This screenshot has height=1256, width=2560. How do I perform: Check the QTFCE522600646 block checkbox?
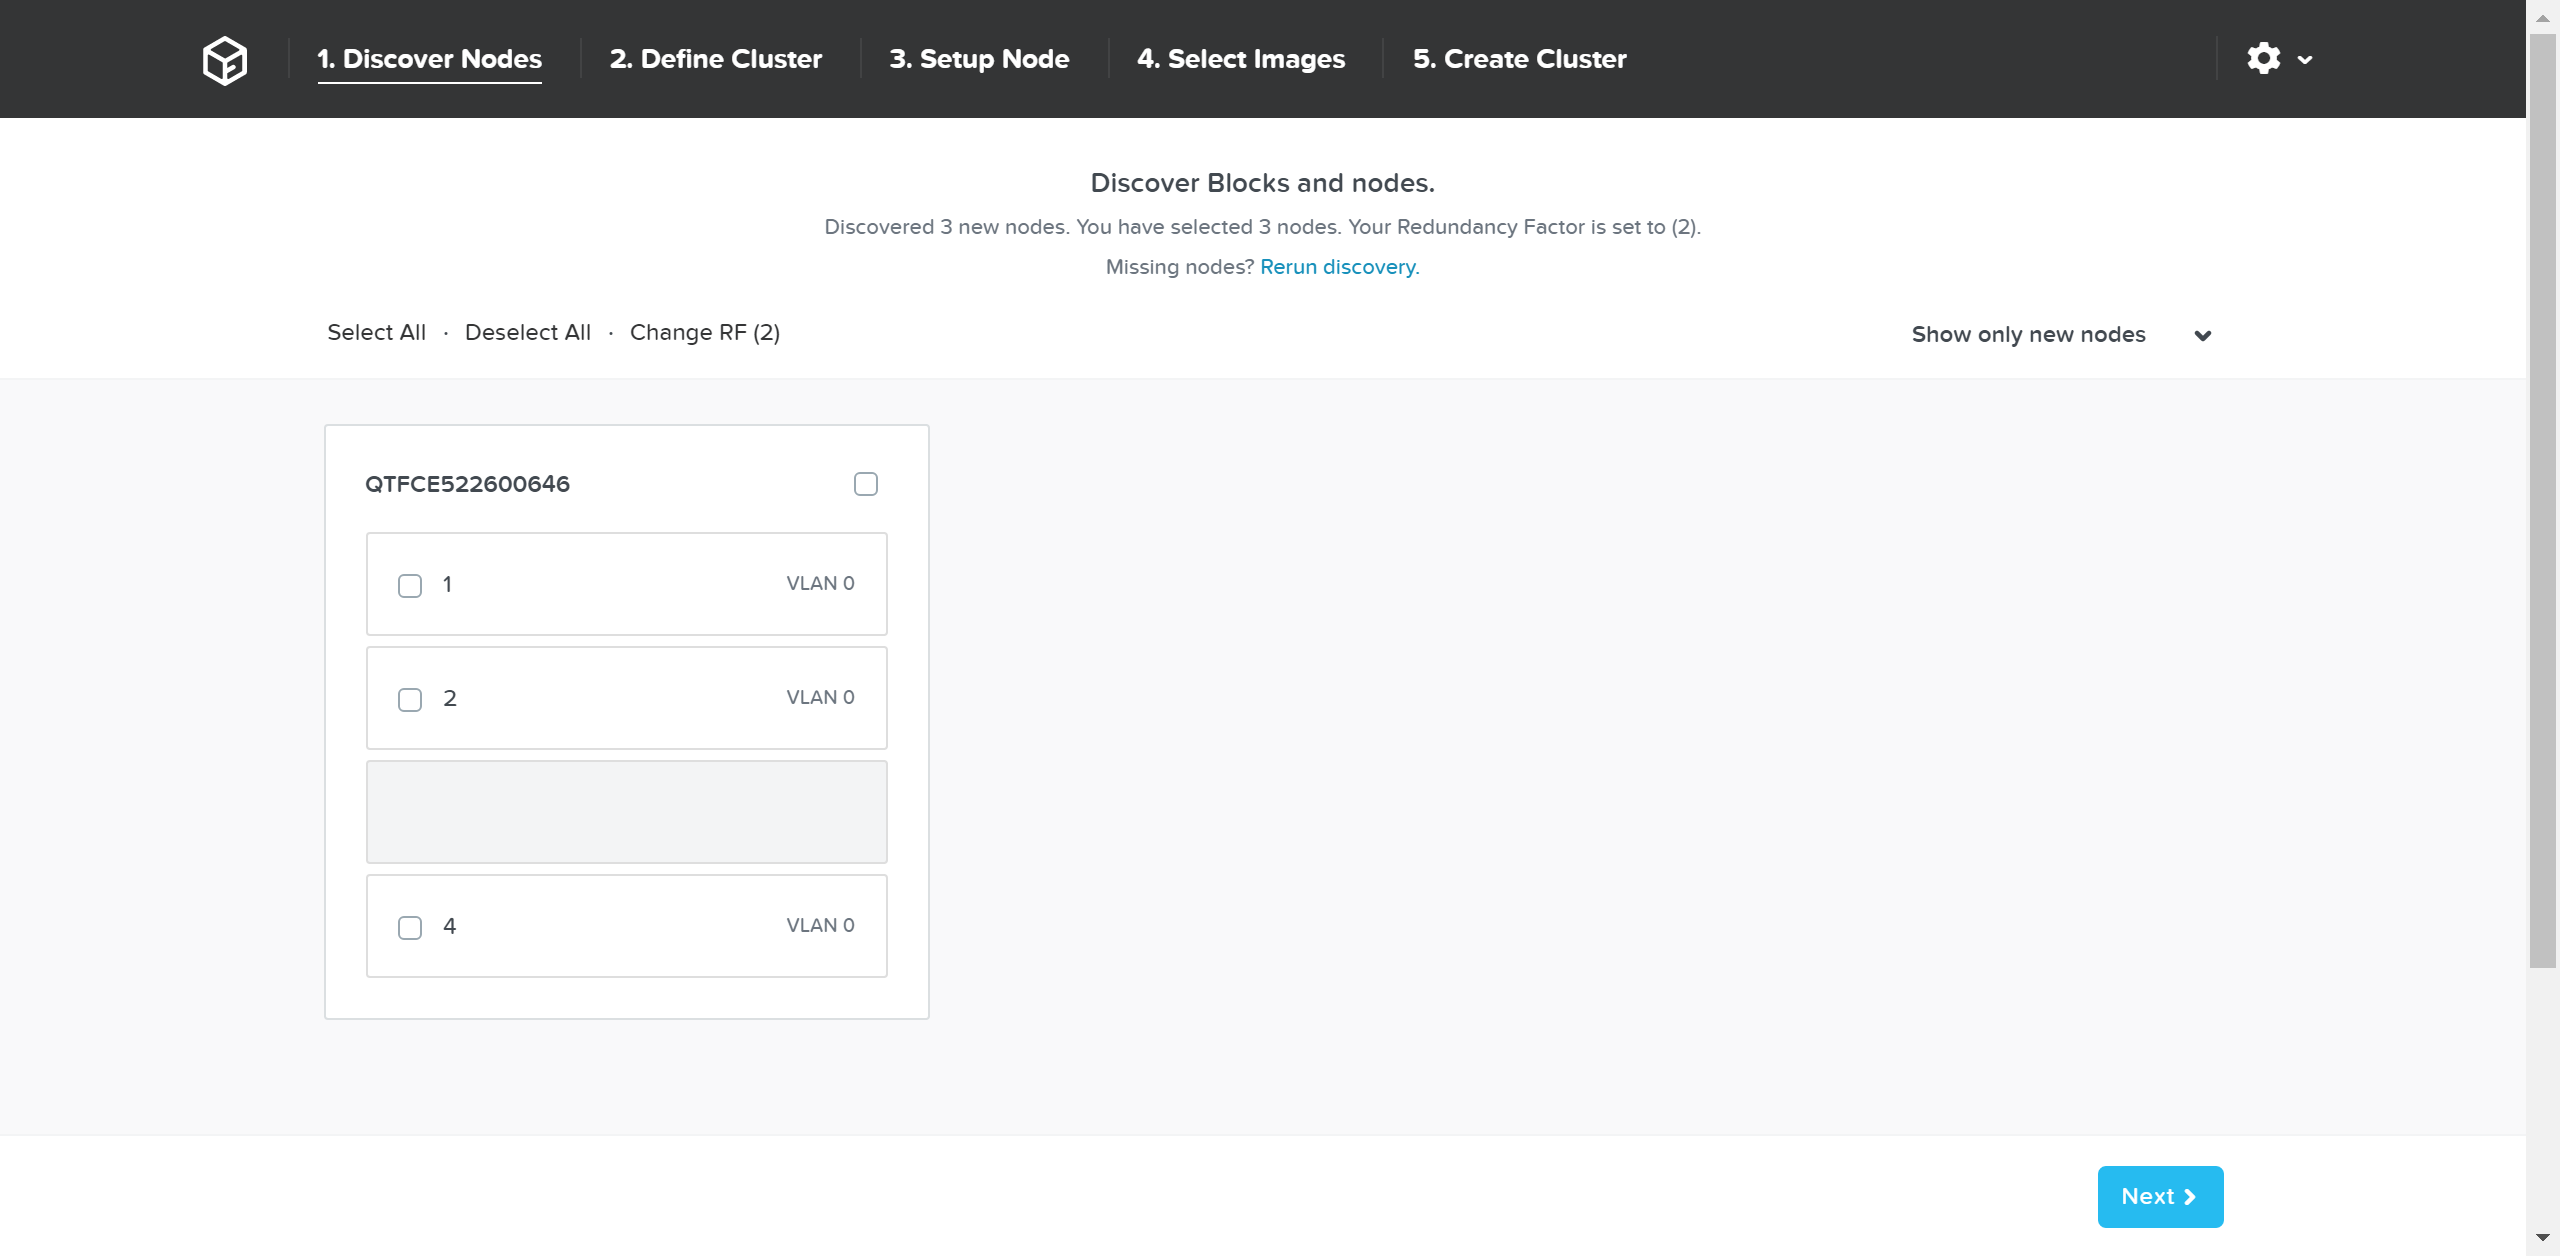(864, 484)
